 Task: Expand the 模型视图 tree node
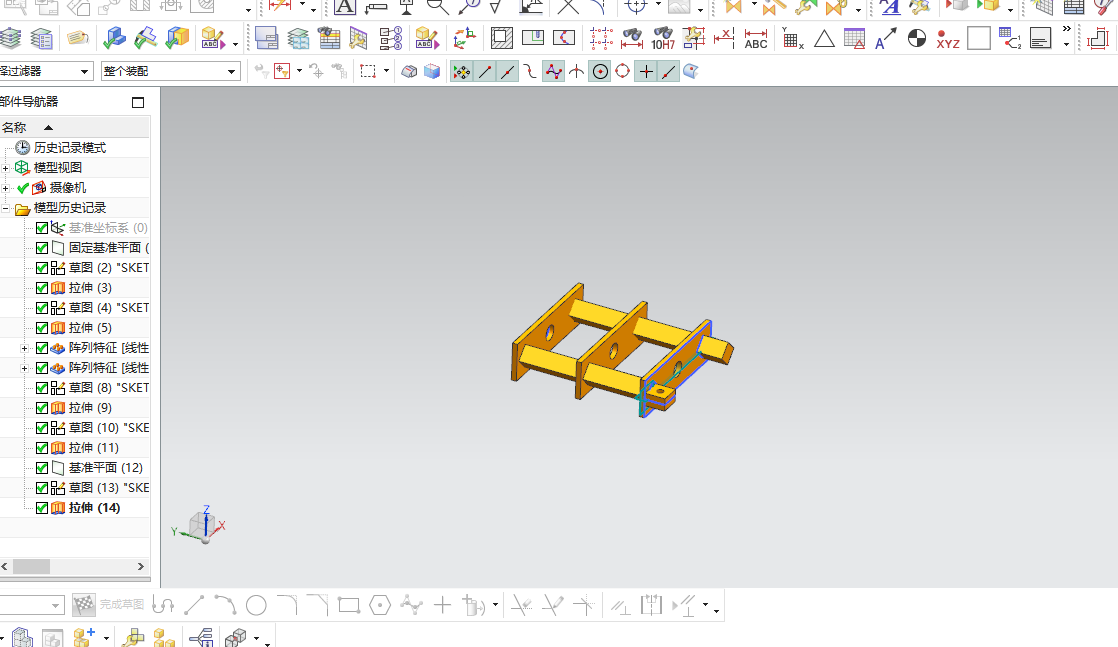[x=6, y=168]
